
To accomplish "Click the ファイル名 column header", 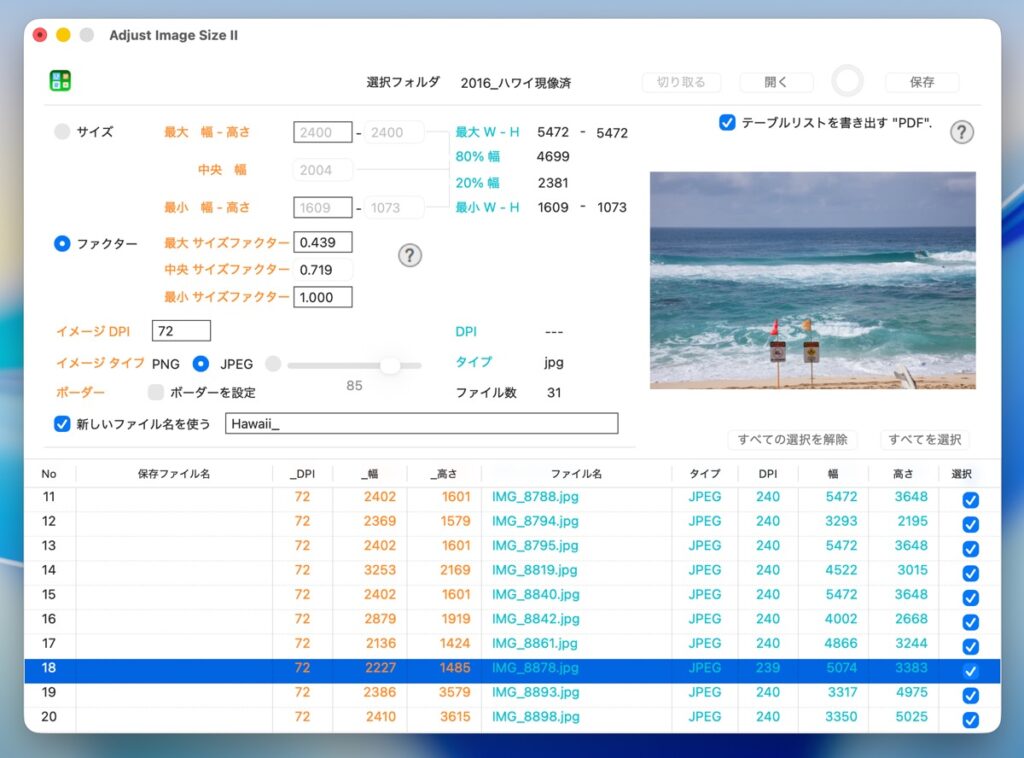I will [x=576, y=474].
